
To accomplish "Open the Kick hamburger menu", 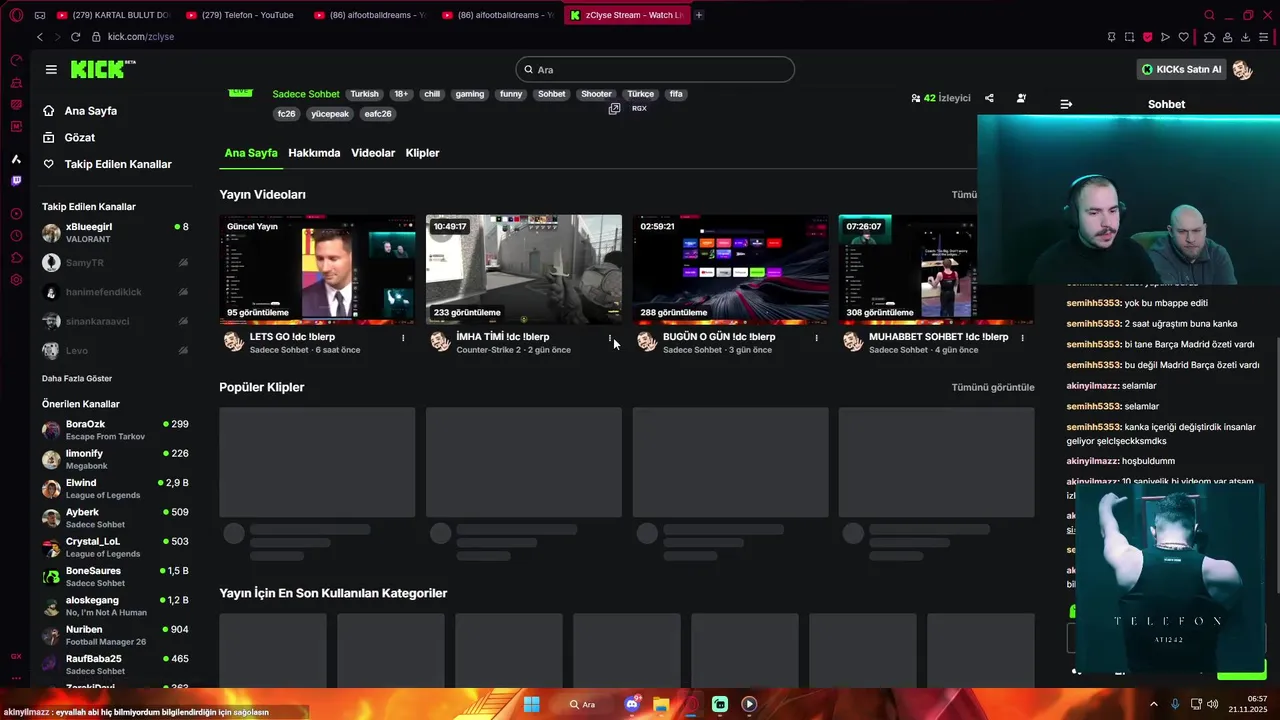I will (51, 69).
